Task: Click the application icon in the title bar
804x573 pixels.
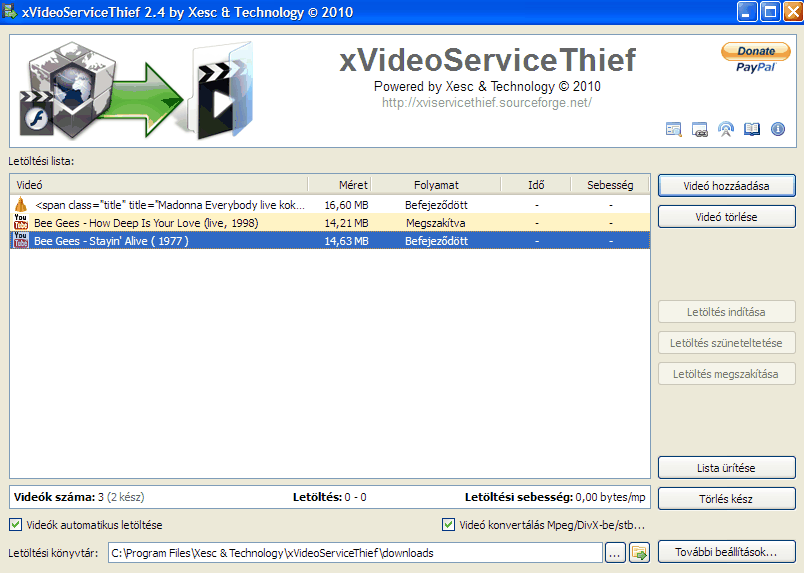Action: 10,12
